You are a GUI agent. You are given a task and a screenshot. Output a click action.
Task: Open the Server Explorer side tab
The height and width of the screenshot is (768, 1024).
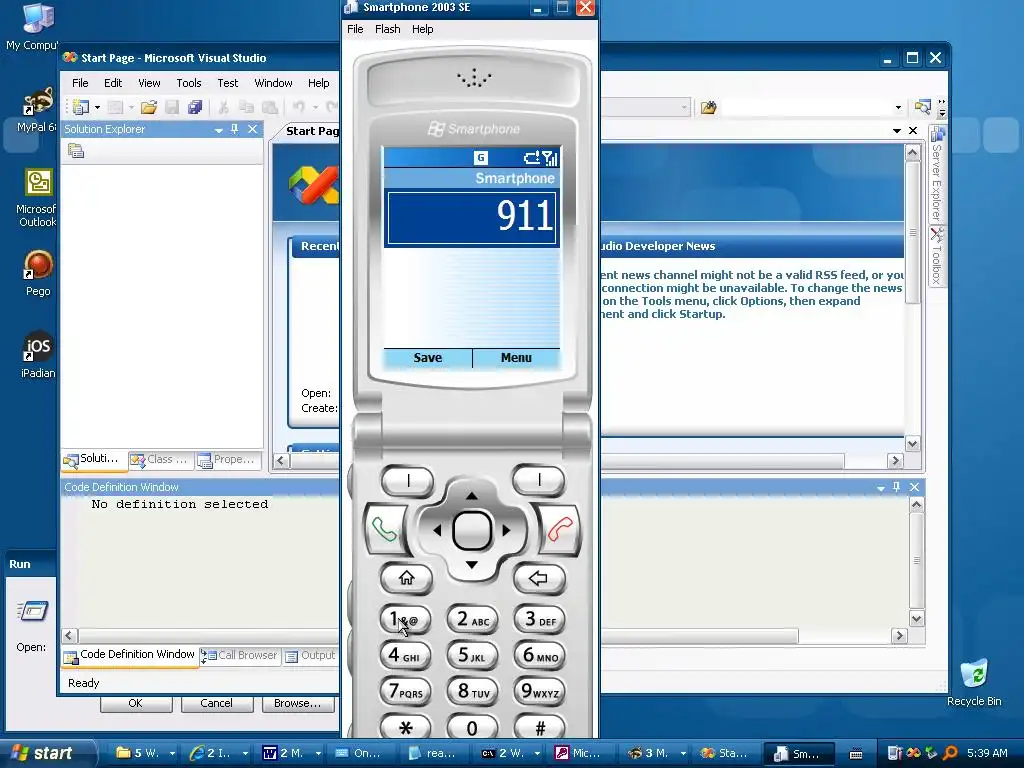[x=937, y=175]
